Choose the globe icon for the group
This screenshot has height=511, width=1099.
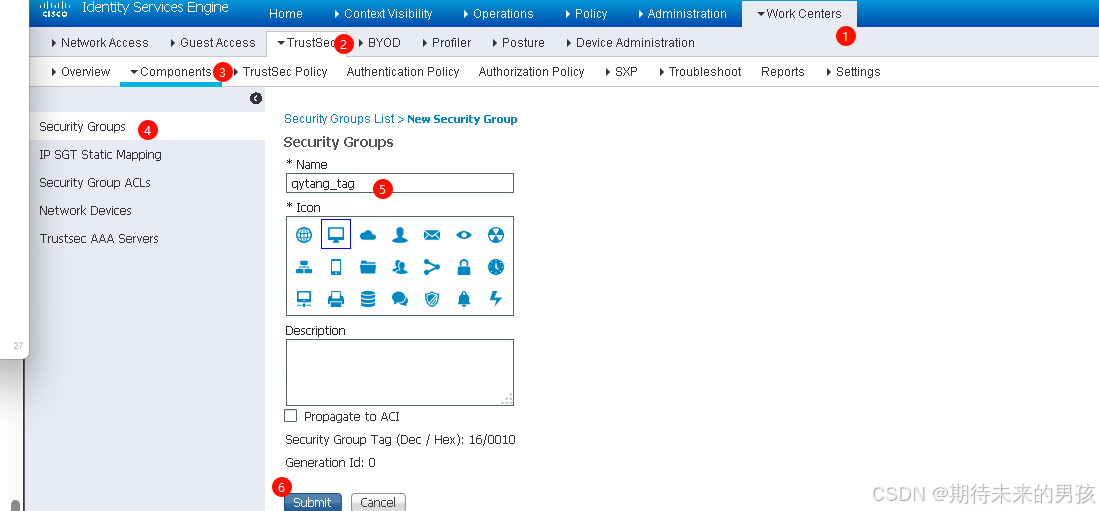(303, 235)
